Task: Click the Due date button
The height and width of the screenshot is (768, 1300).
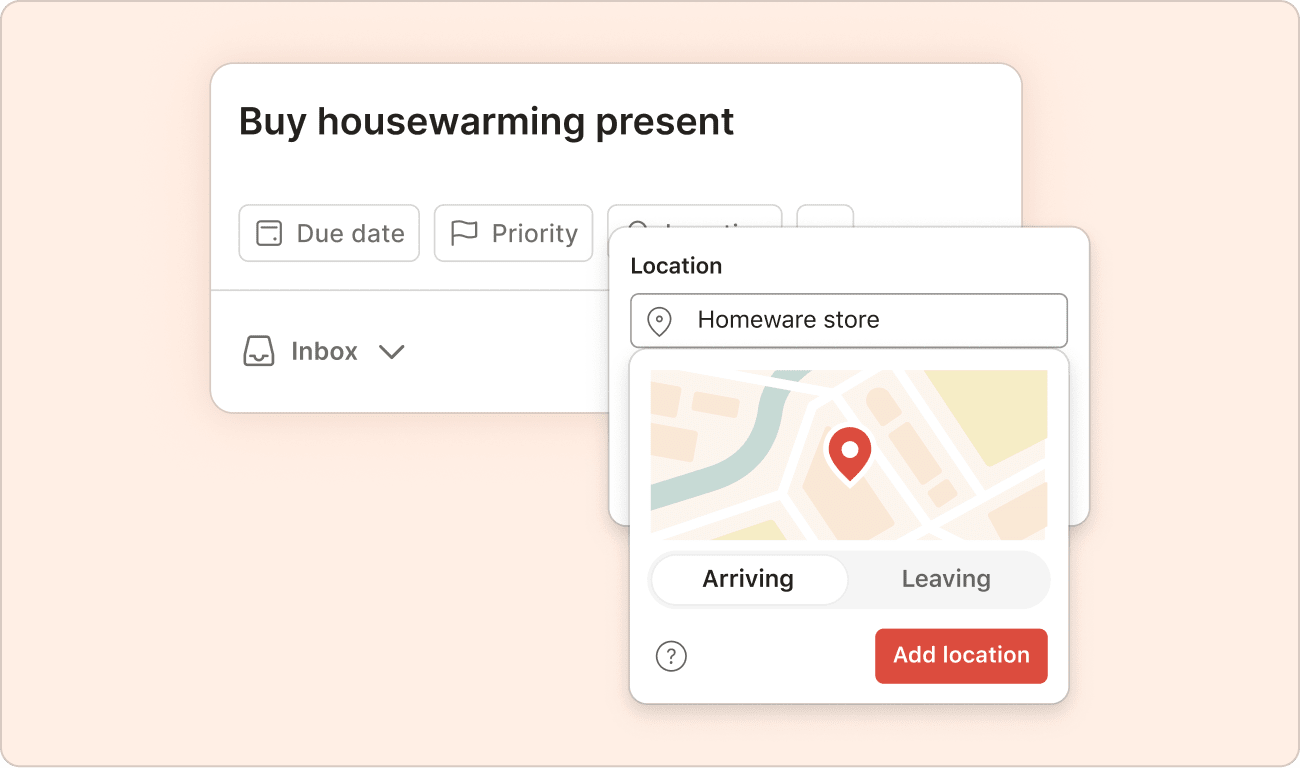Action: pos(329,233)
